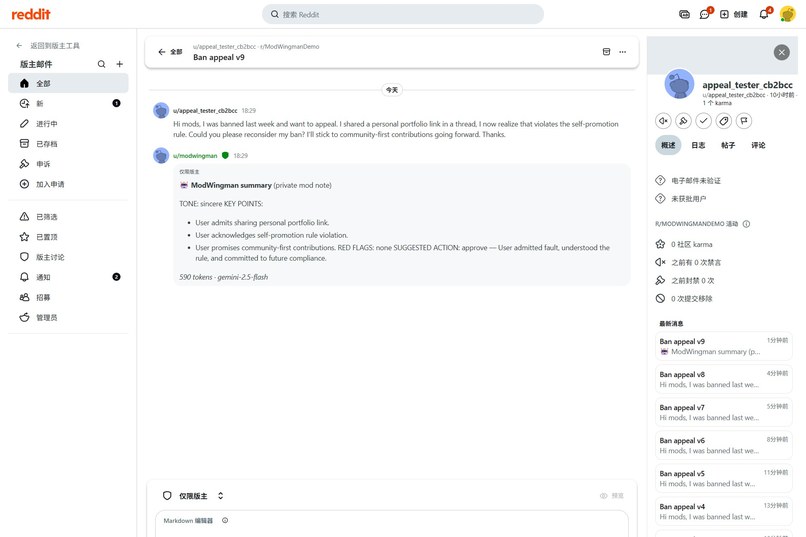Image resolution: width=806 pixels, height=537 pixels.
Task: Open the 管理员 admin folder
Action: 68,318
